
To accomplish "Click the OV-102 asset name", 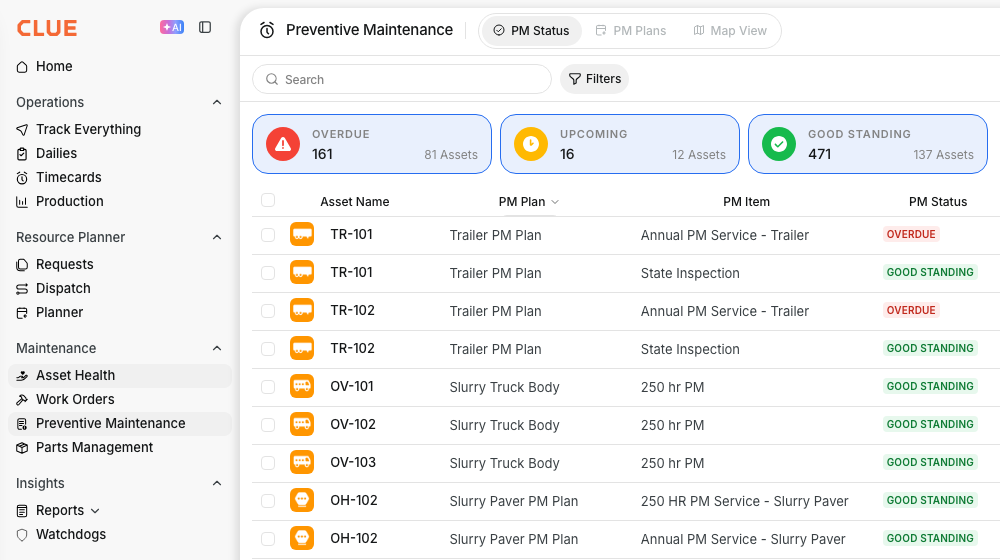I will tap(353, 425).
